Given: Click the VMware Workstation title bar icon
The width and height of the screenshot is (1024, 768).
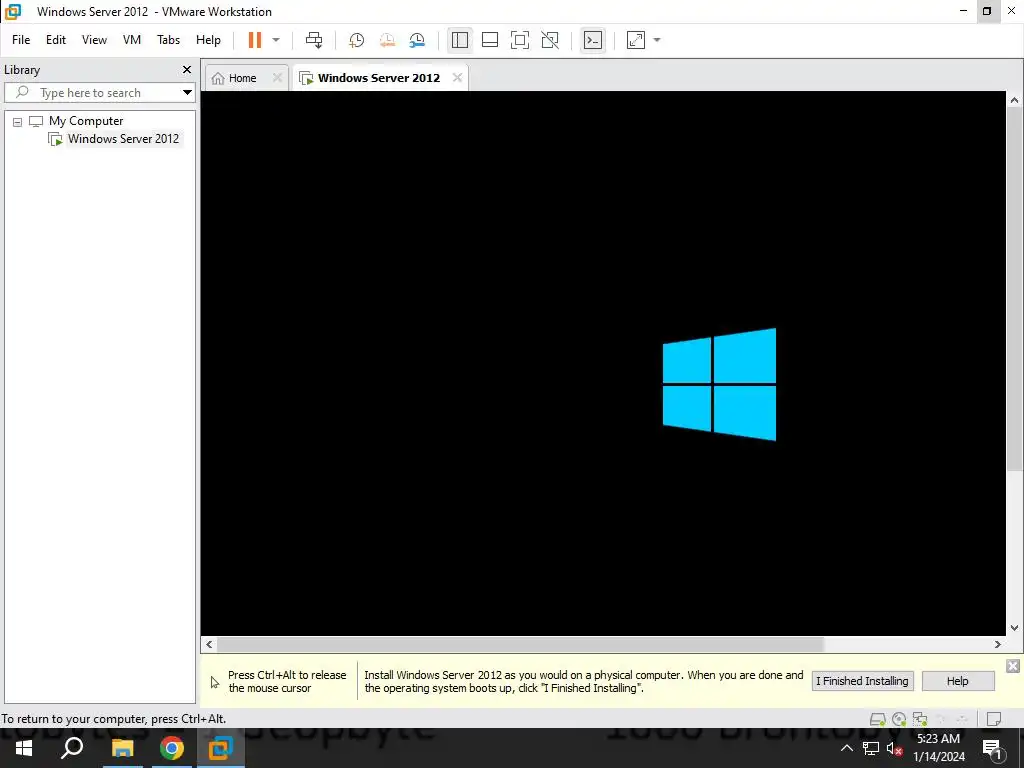Looking at the screenshot, I should [13, 11].
